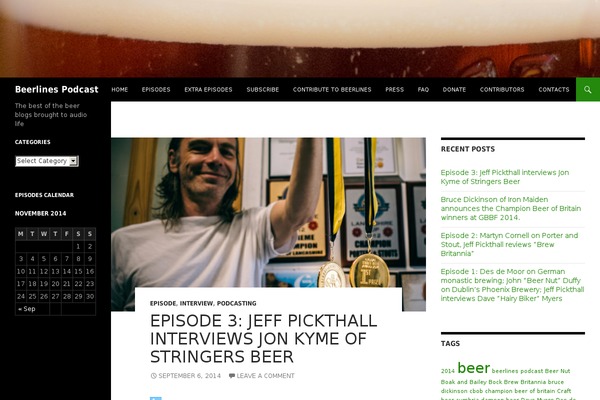
Task: Go to previous month Sep in calendar
Action: tap(27, 309)
